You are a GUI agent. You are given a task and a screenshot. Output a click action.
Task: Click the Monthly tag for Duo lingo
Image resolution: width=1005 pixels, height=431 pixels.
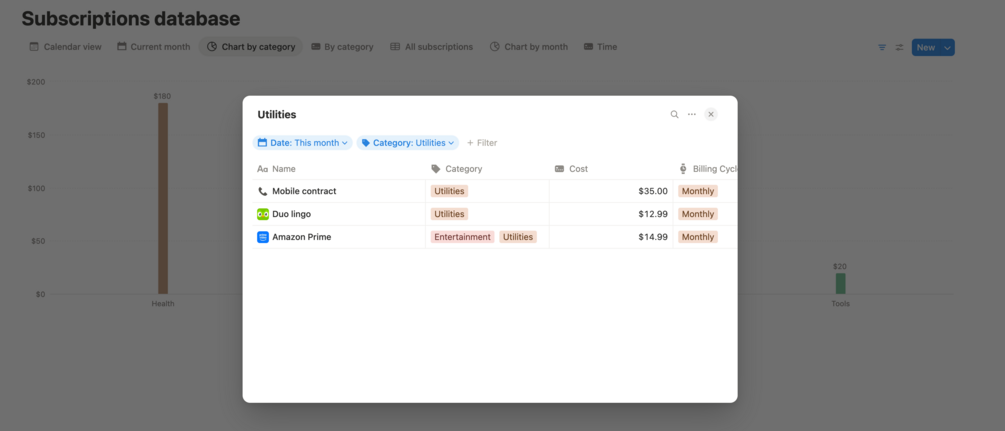pos(698,214)
